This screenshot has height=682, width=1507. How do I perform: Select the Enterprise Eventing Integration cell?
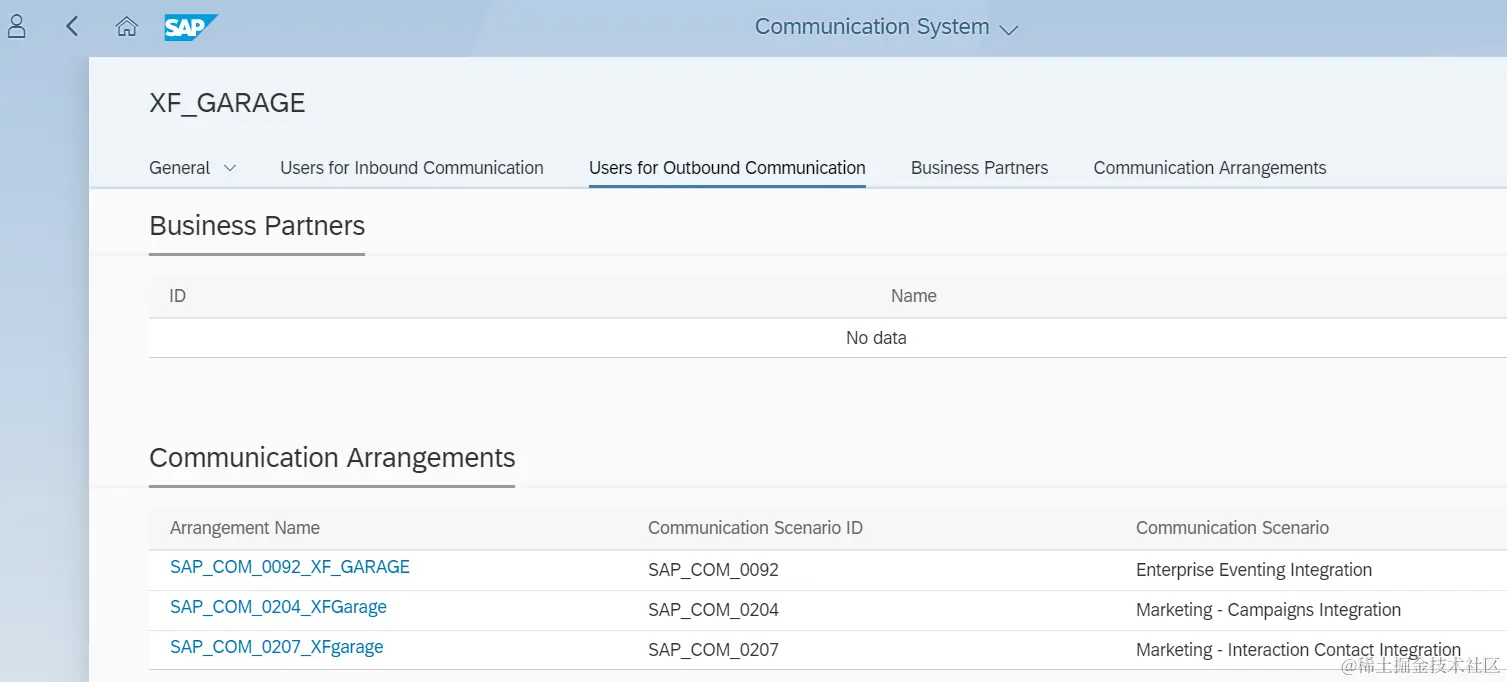pyautogui.click(x=1253, y=570)
